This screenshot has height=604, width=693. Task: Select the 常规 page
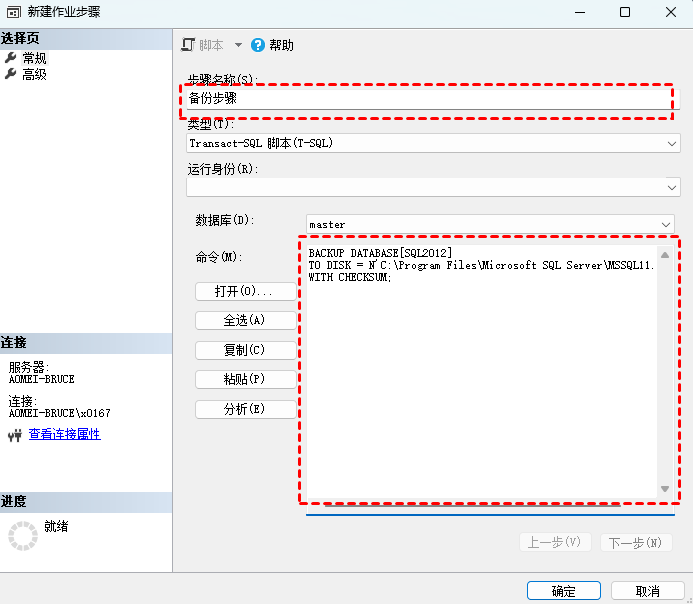34,58
